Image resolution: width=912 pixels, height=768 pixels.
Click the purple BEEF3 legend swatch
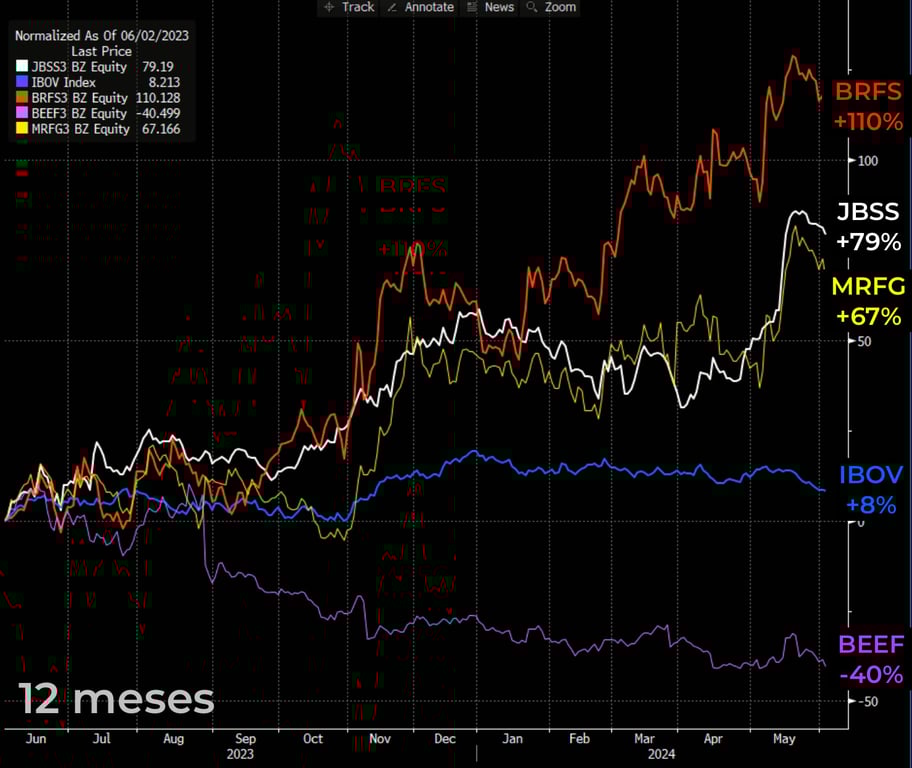tap(22, 113)
